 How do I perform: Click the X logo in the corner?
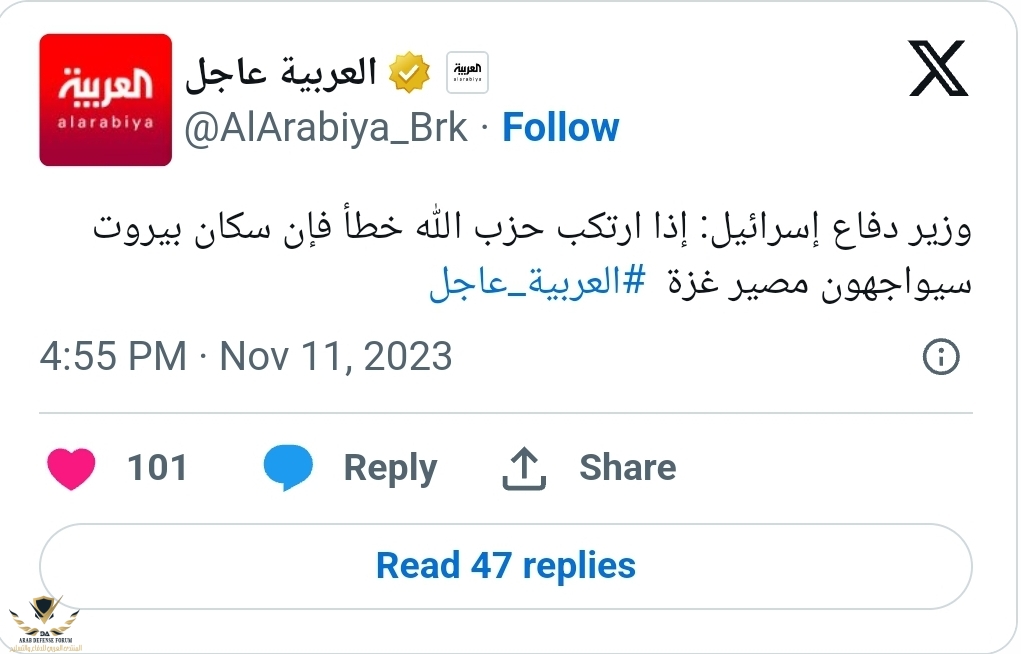tap(938, 68)
